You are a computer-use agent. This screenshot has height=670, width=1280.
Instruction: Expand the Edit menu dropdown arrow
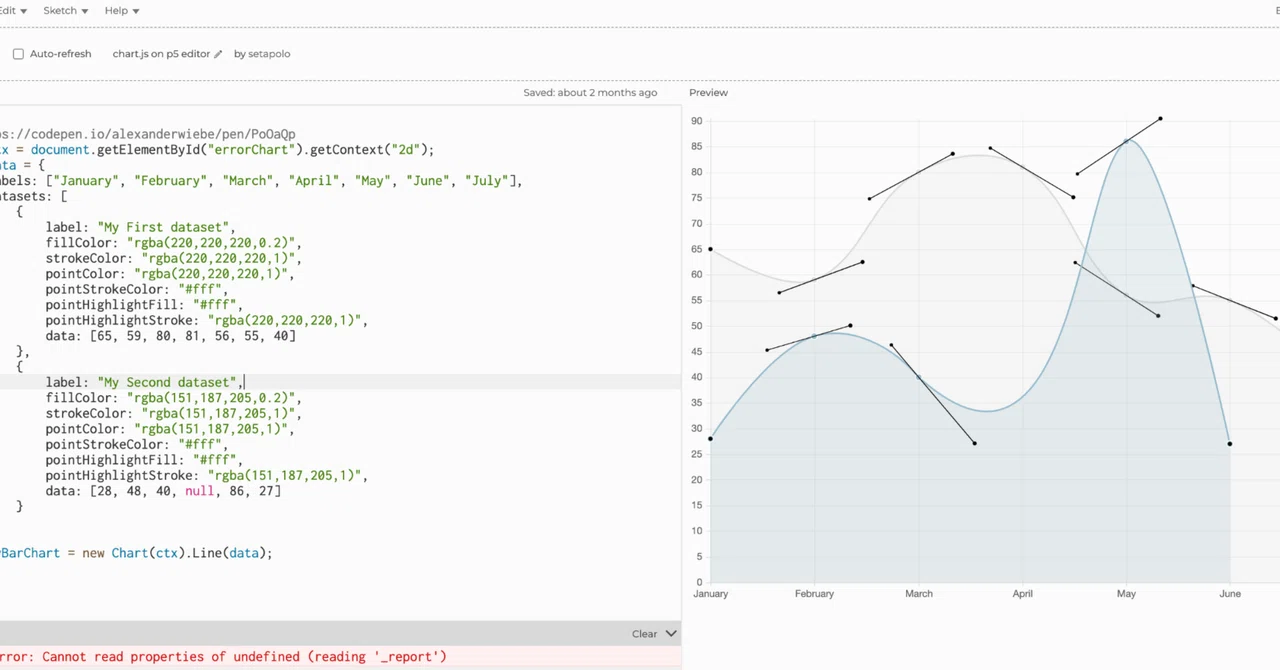(x=24, y=11)
